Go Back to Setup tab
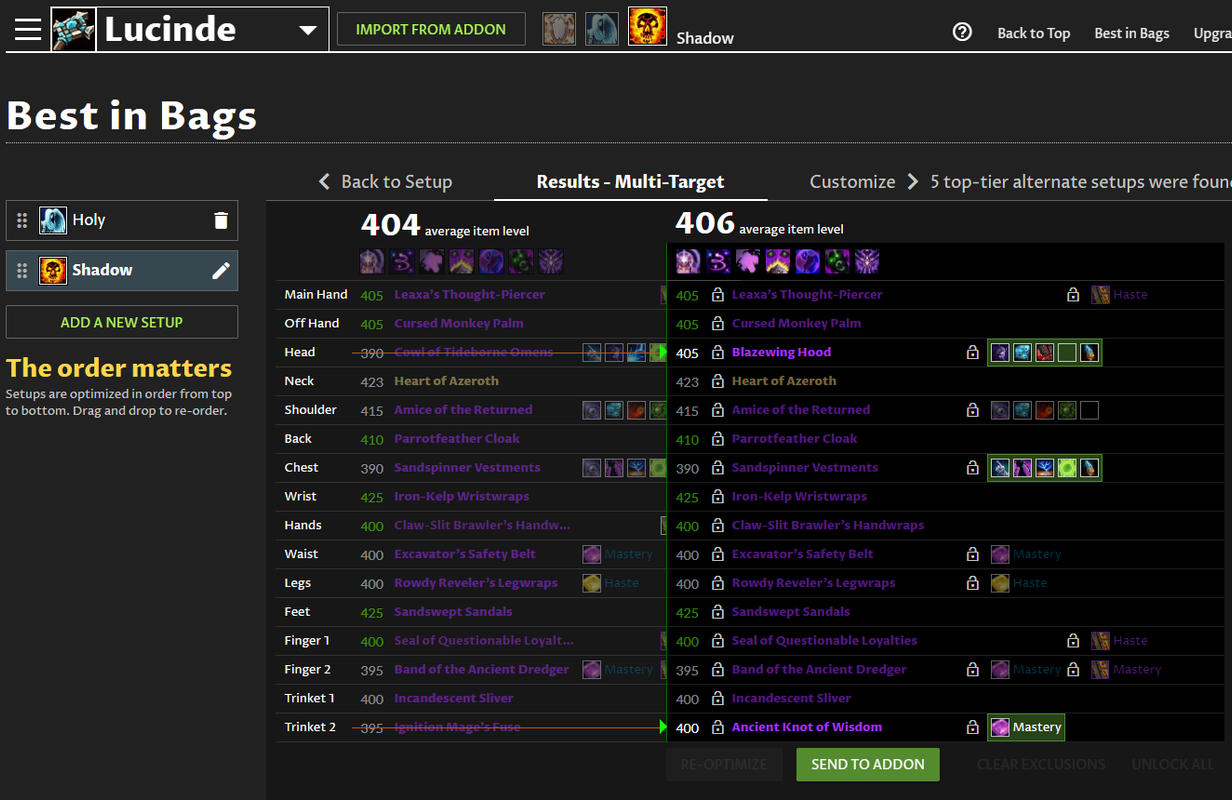The image size is (1232, 800). pos(385,181)
